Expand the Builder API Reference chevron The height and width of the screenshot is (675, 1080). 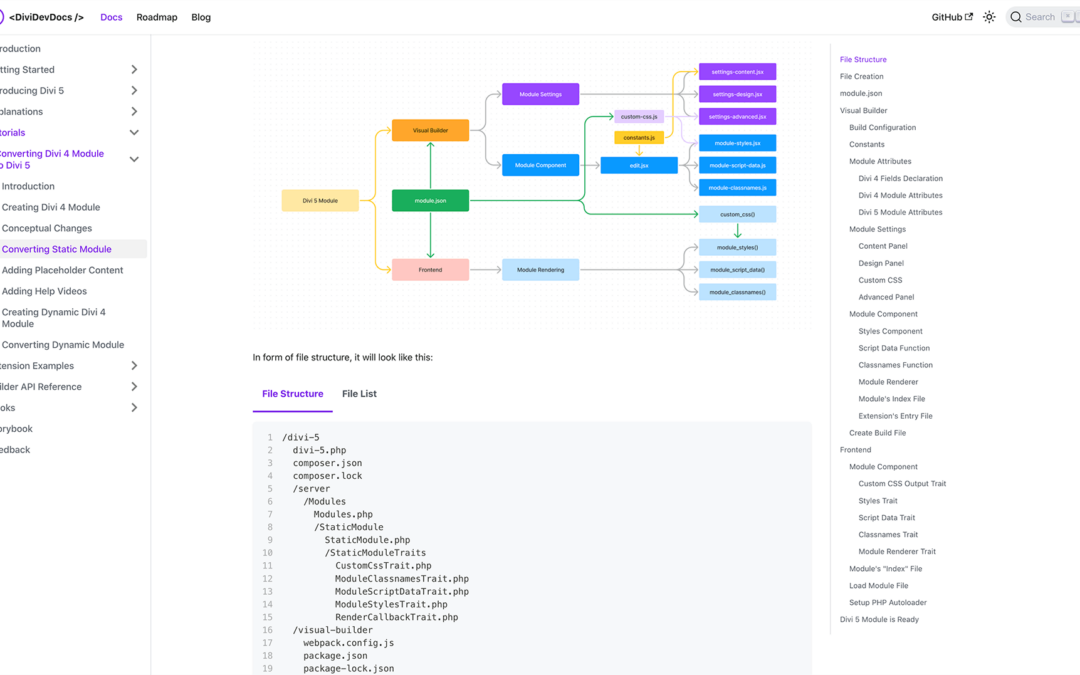pos(134,387)
